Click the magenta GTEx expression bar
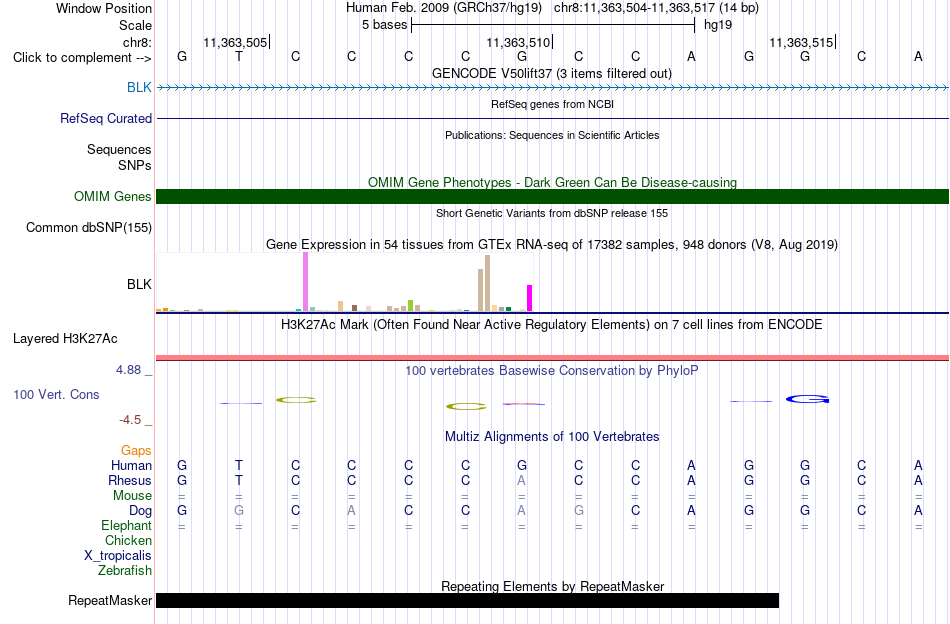The image size is (950, 624). (530, 298)
